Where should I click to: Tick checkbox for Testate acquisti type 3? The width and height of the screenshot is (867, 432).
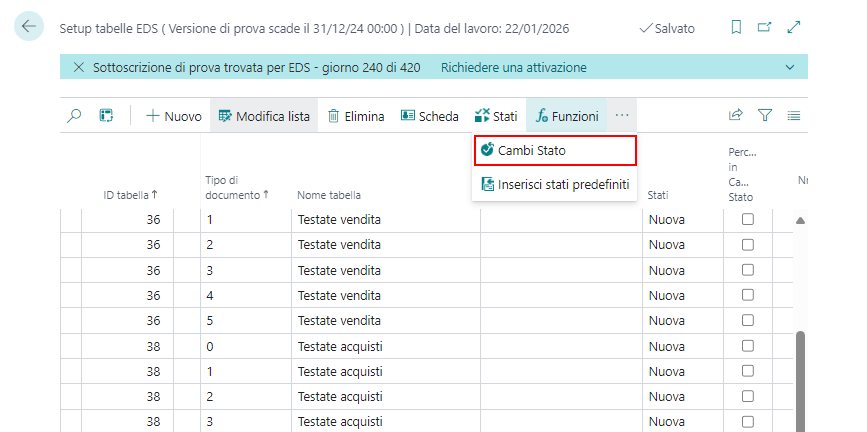coord(748,421)
